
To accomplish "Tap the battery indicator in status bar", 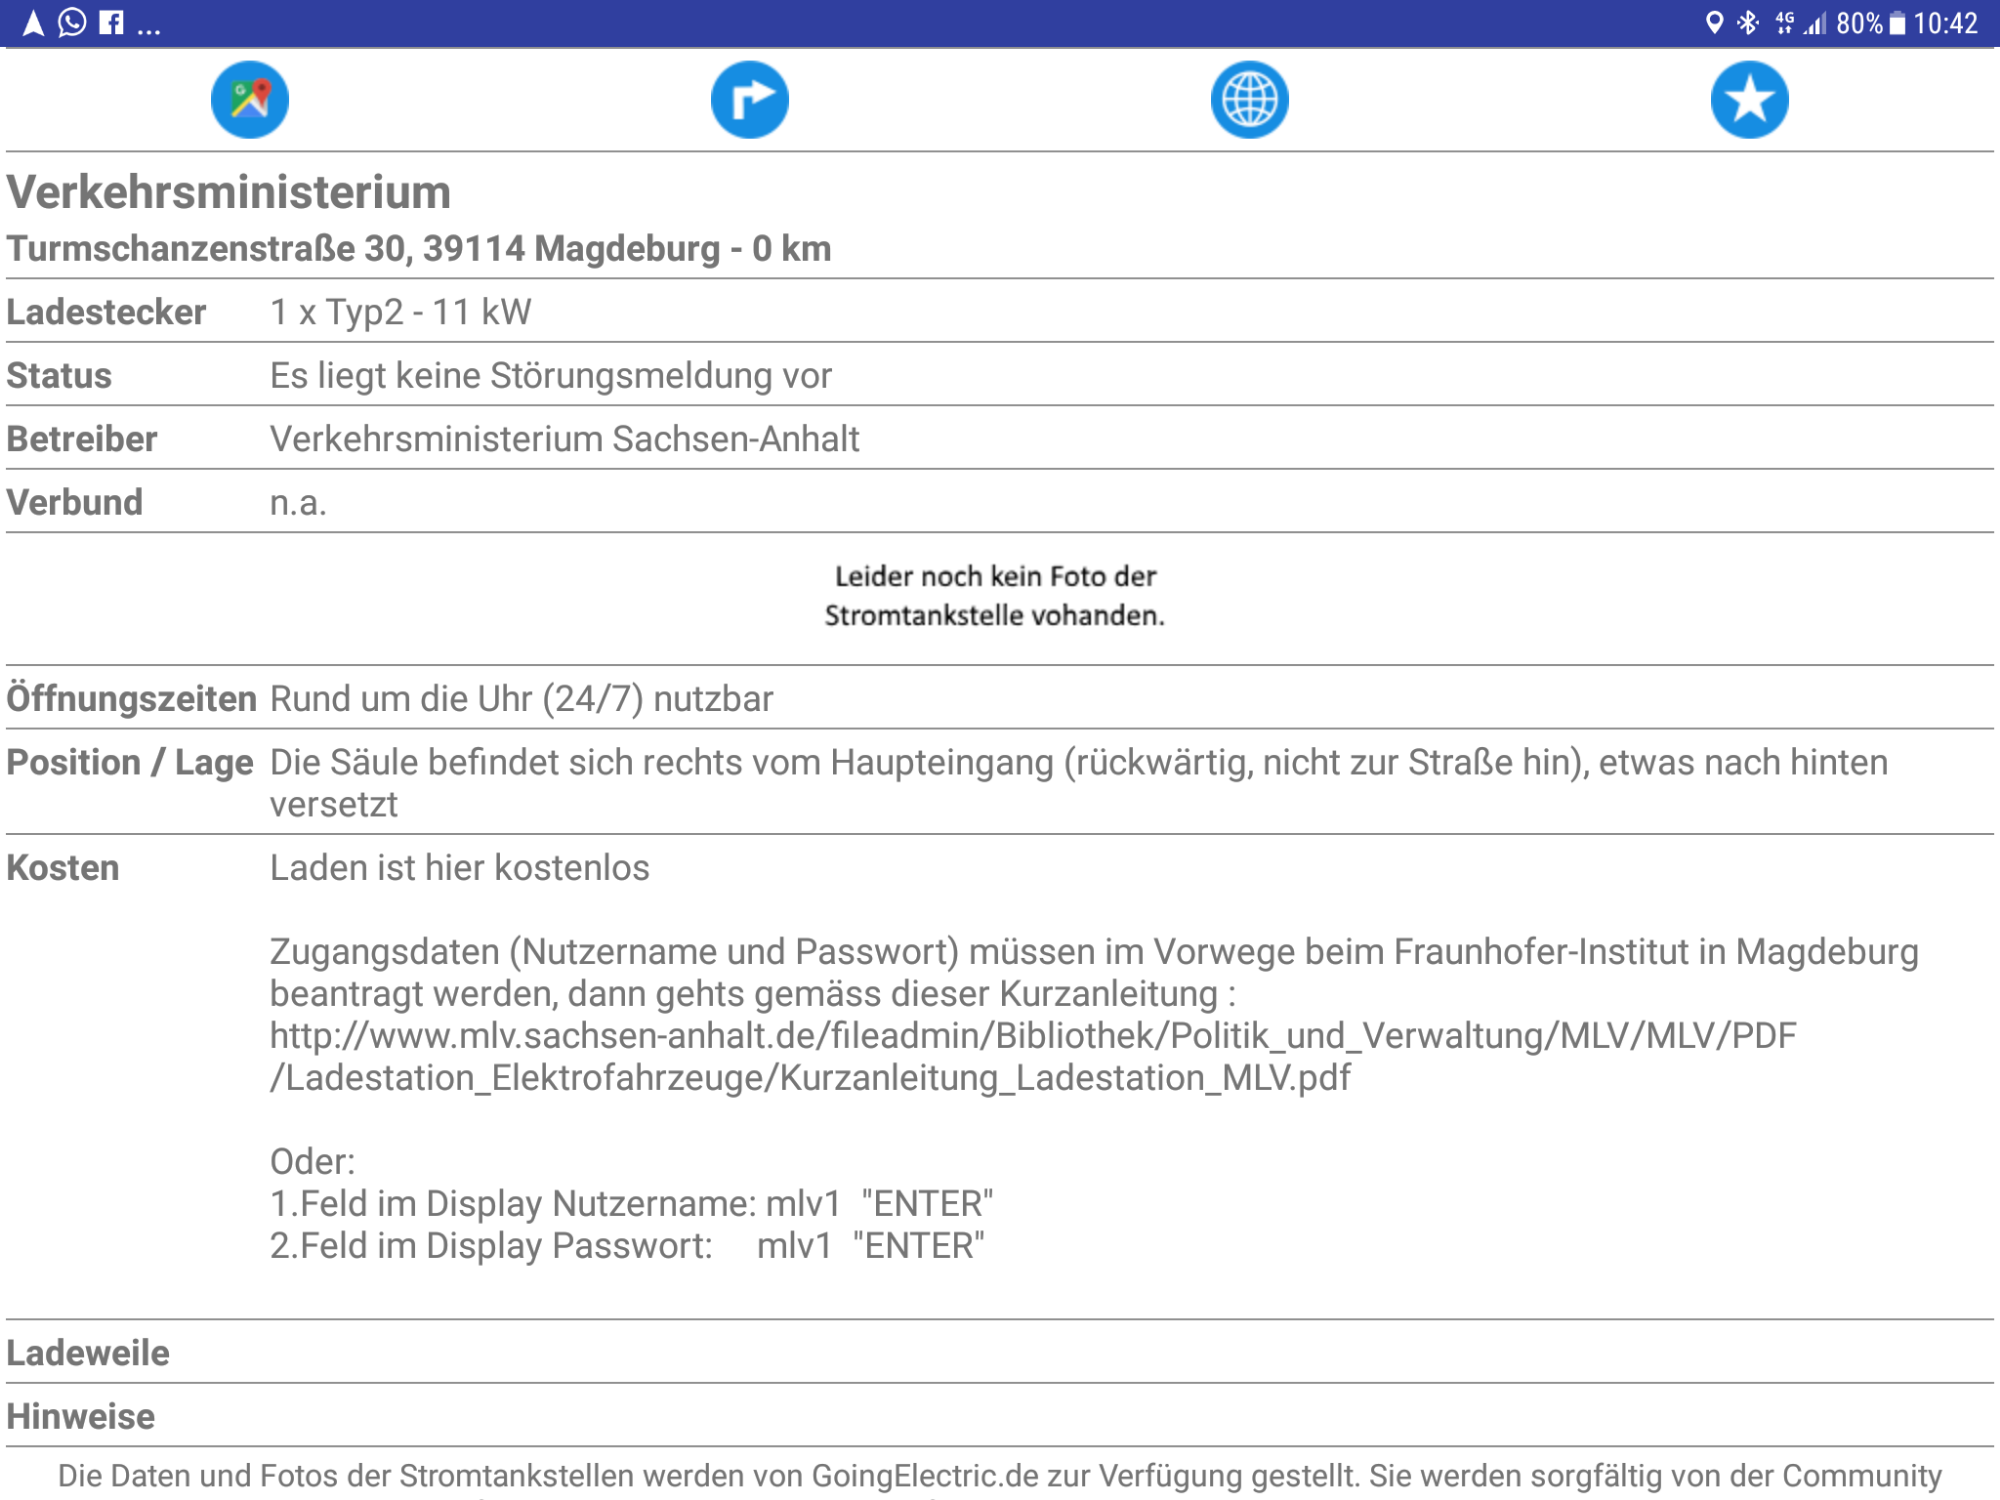I will click(1897, 23).
